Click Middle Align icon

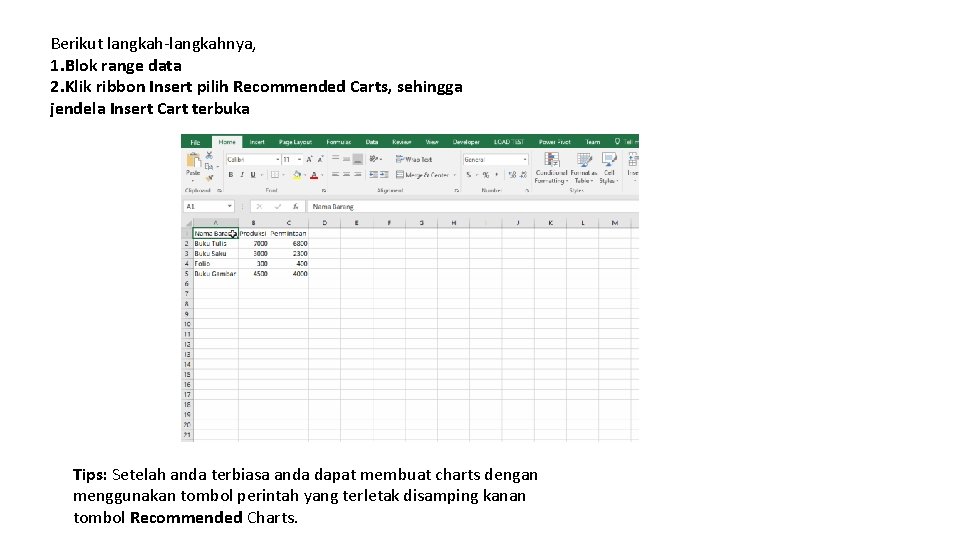[x=347, y=159]
